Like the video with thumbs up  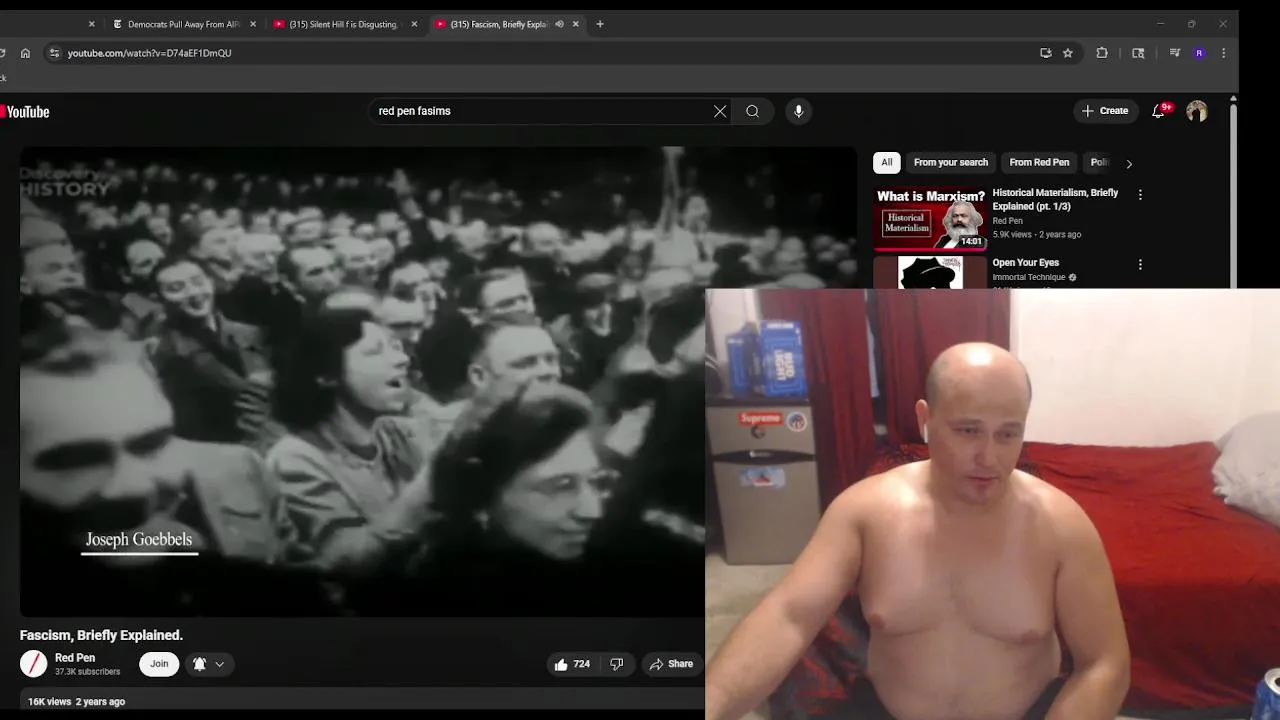[572, 664]
